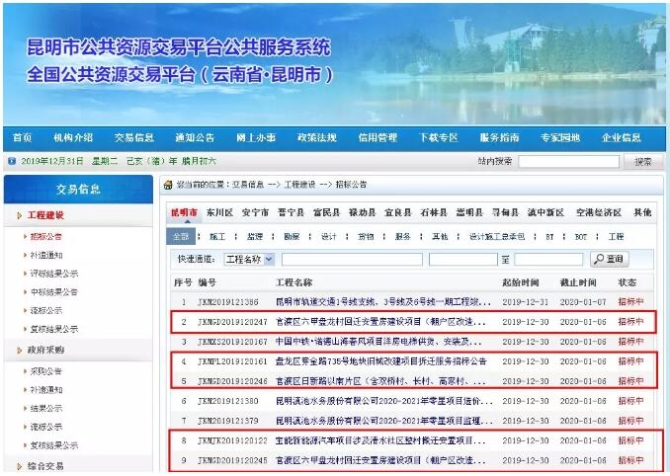
Task: Click the home icon in the breadcrumb bar
Action: 168,185
